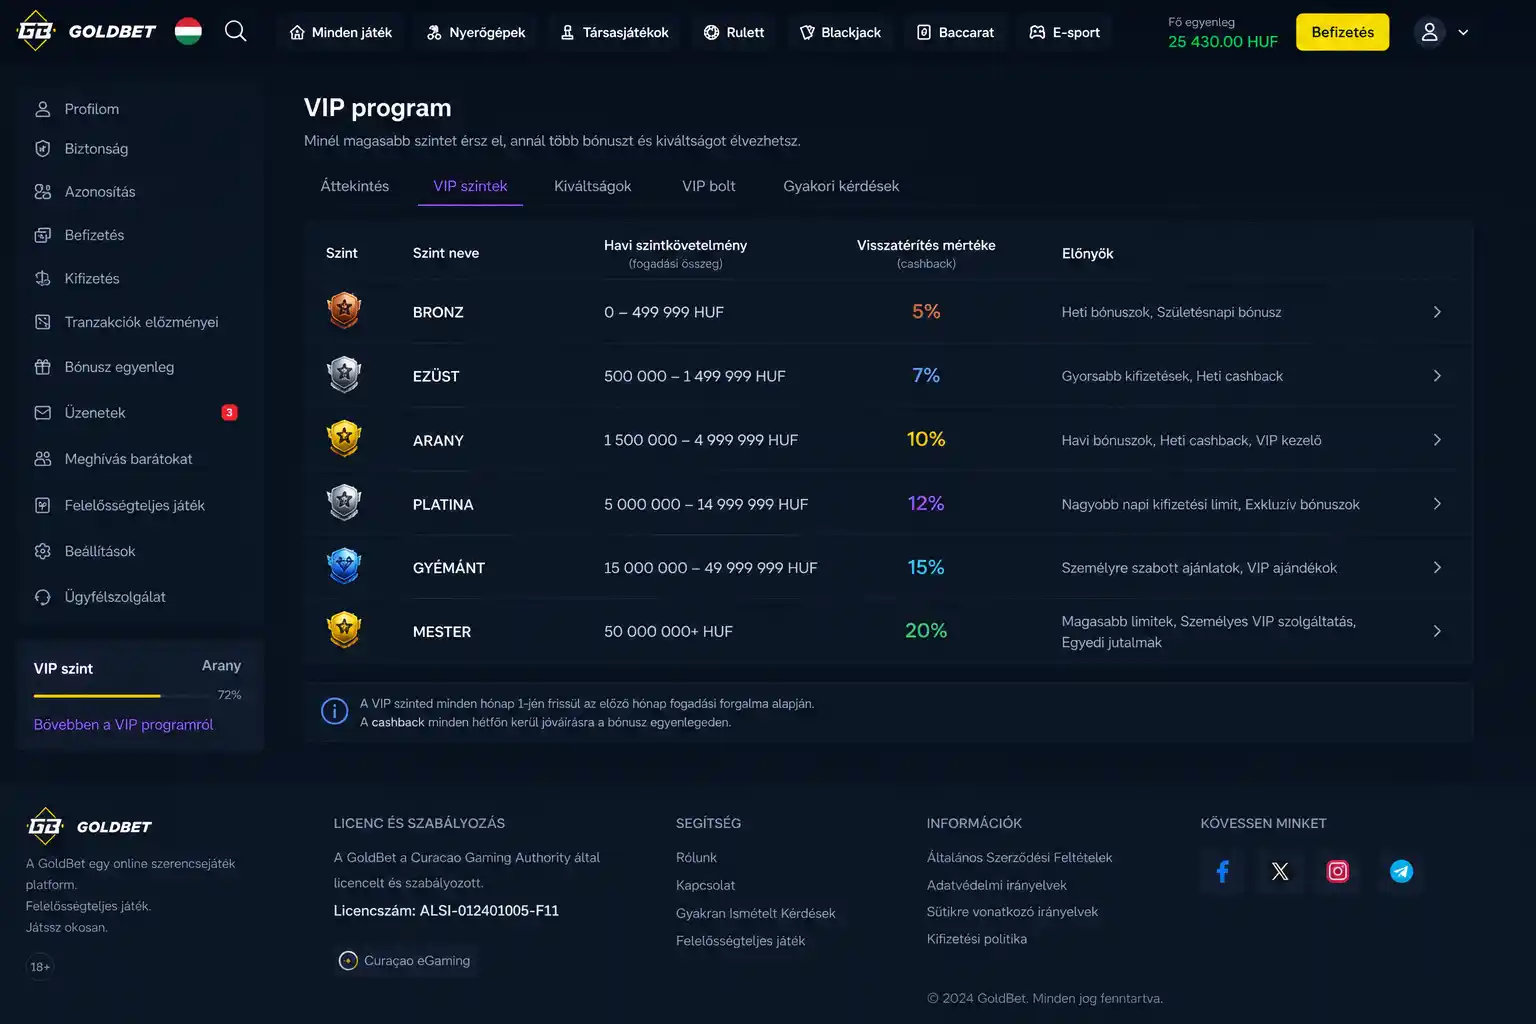Click the user account avatar icon
Image resolution: width=1536 pixels, height=1024 pixels.
click(1429, 32)
